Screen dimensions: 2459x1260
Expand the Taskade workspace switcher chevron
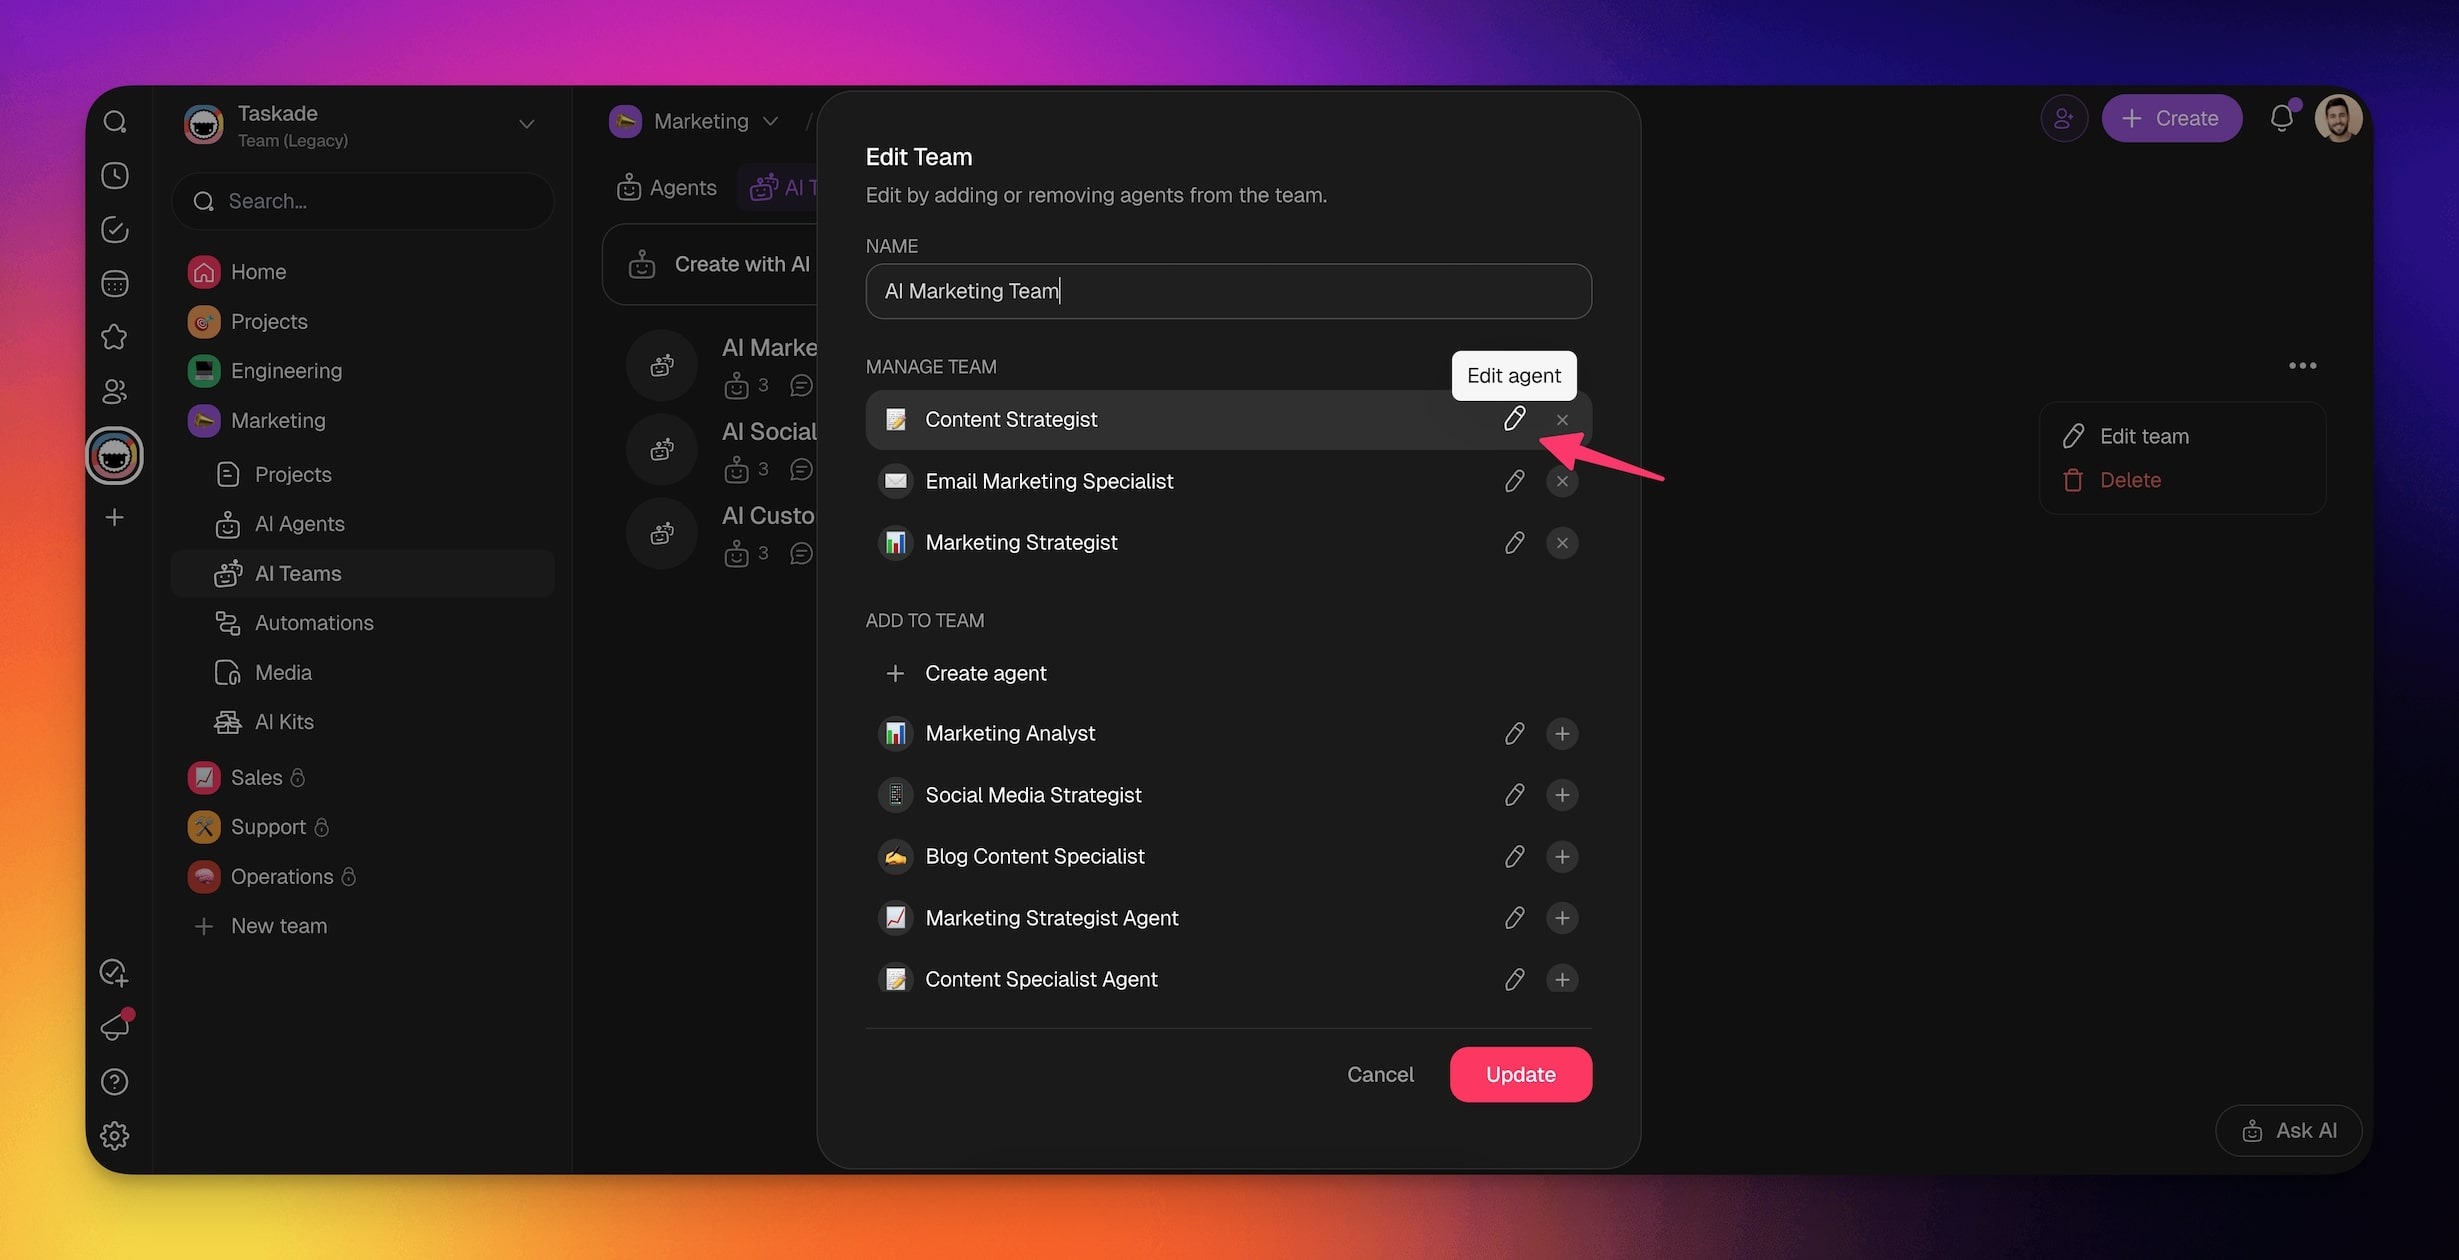click(526, 124)
